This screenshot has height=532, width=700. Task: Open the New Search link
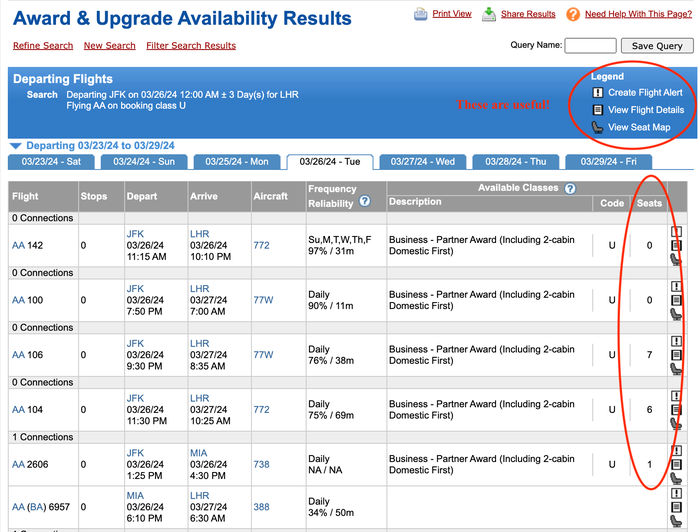pos(109,46)
